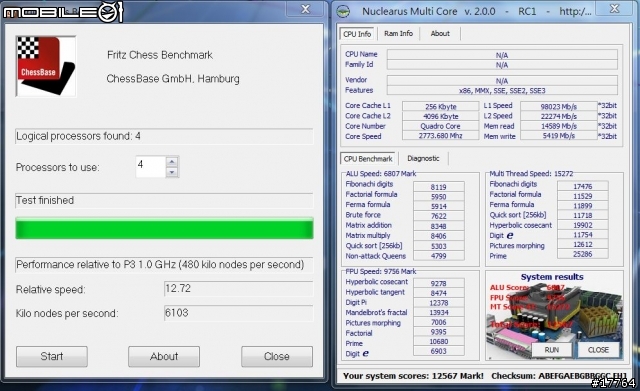640x391 pixels.
Task: Click Multi Thread Hyperbolic cosecant value 19902
Action: tap(582, 225)
